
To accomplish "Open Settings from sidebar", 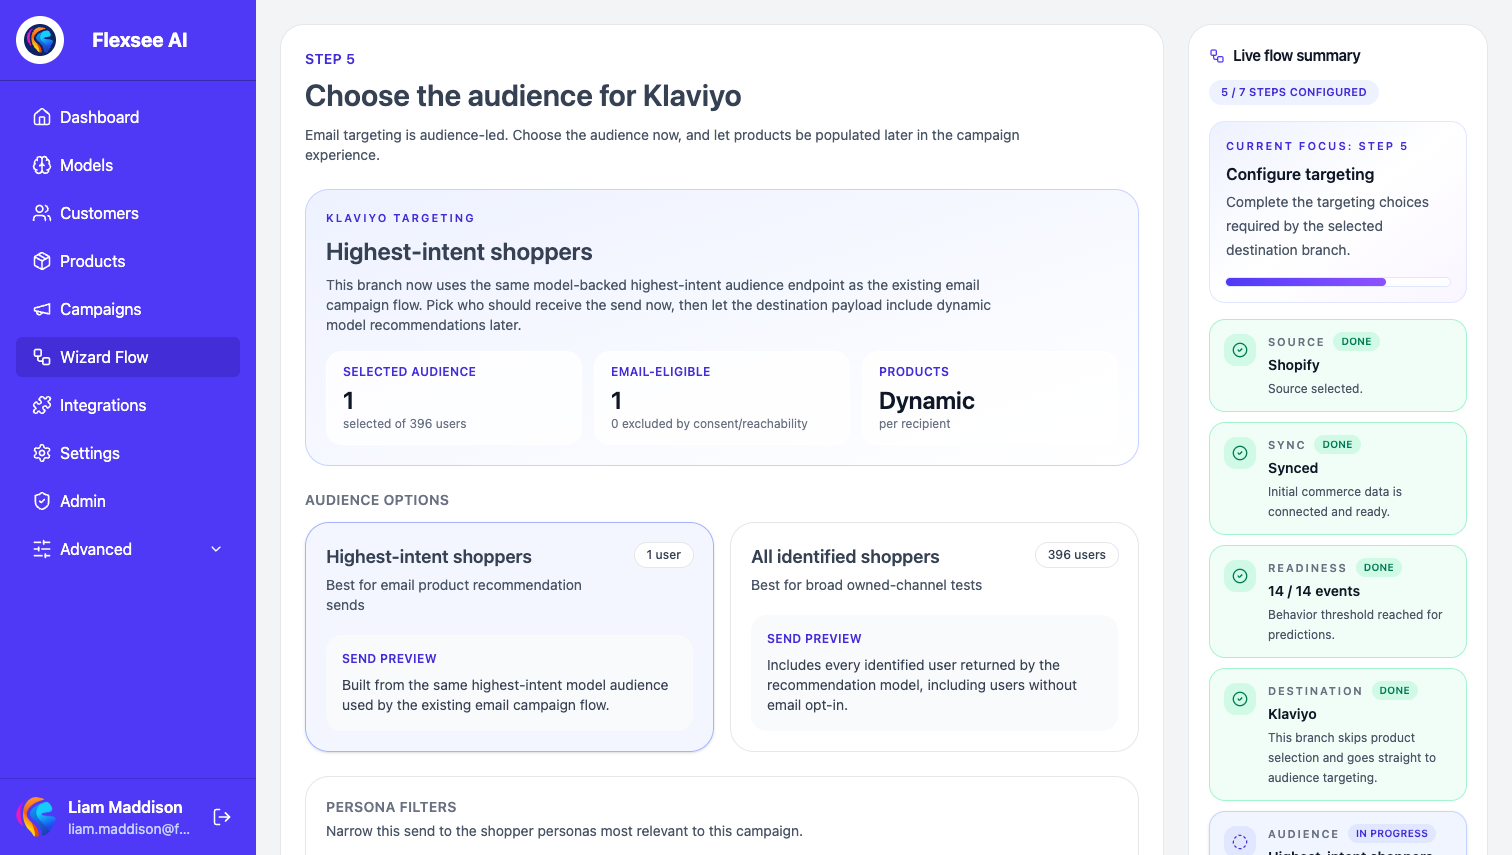I will click(128, 453).
